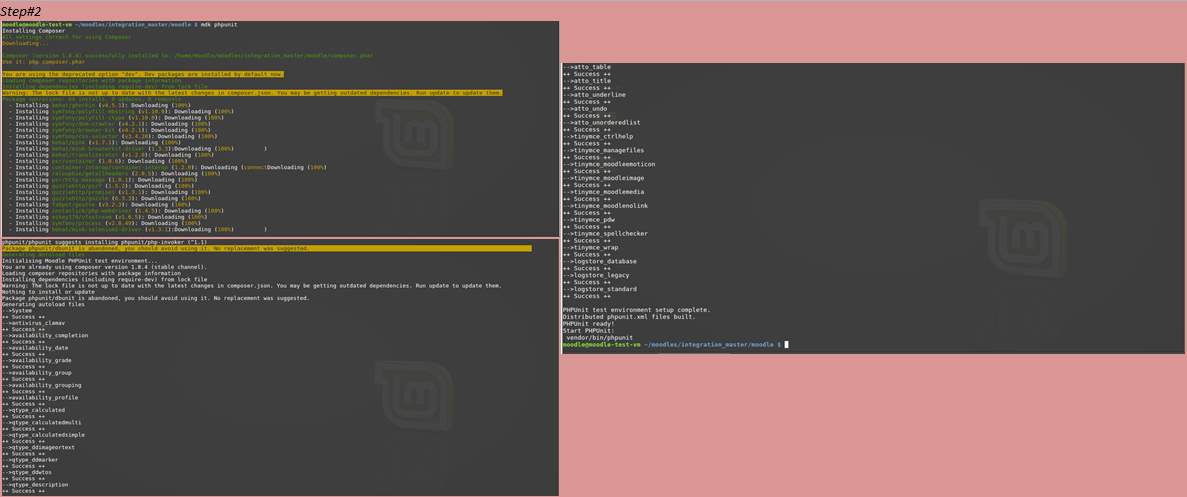The image size is (1187, 497).
Task: Click the '-->atto_unorderedlist' line
Action: [x=603, y=123]
